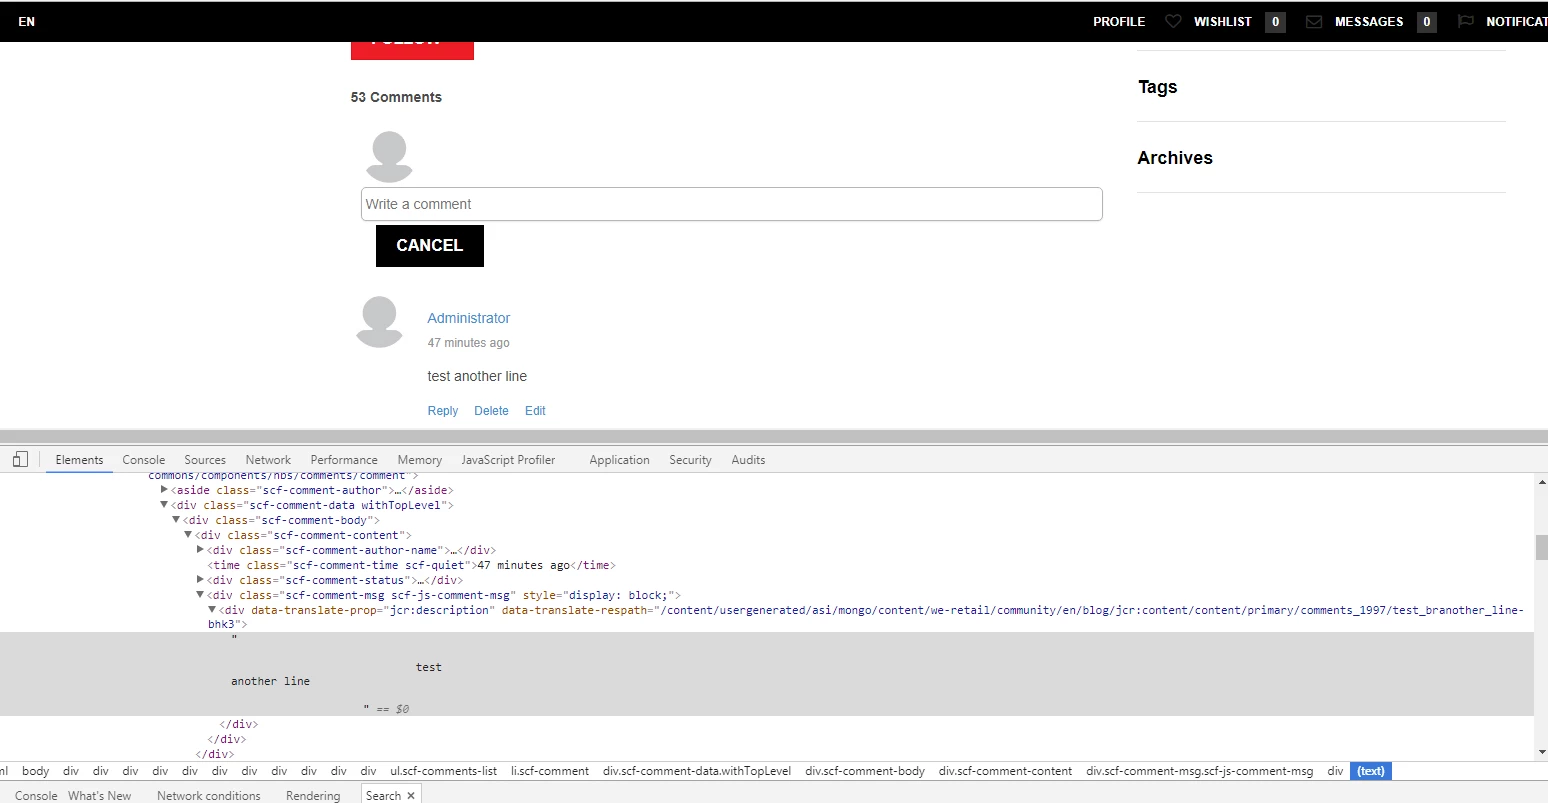The width and height of the screenshot is (1548, 803).
Task: Open the Memory tab
Action: click(420, 460)
